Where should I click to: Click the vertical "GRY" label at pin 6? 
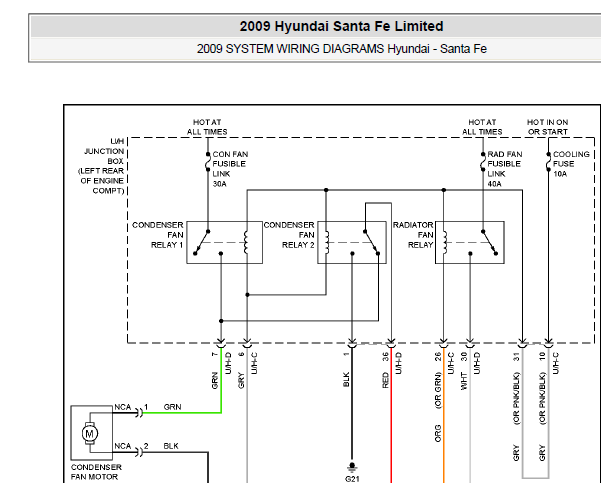click(241, 380)
